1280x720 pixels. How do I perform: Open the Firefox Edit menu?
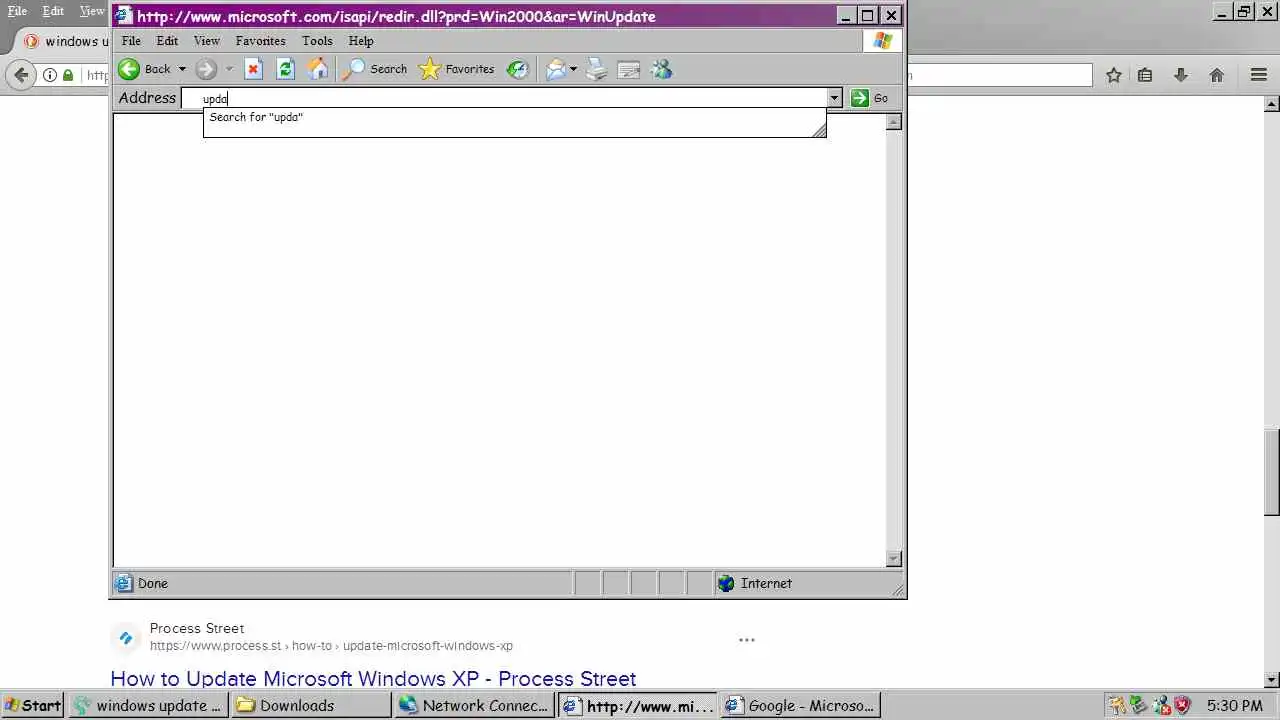[53, 11]
